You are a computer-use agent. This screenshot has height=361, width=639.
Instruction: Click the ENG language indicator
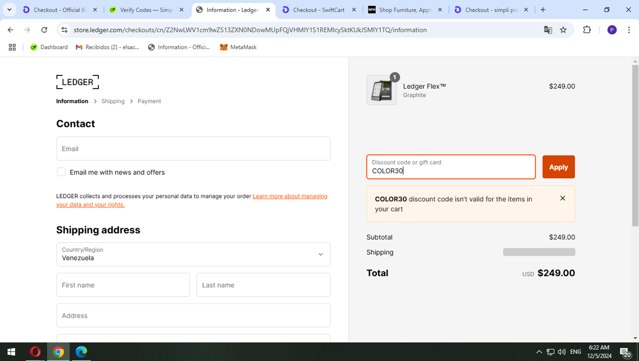click(x=575, y=352)
